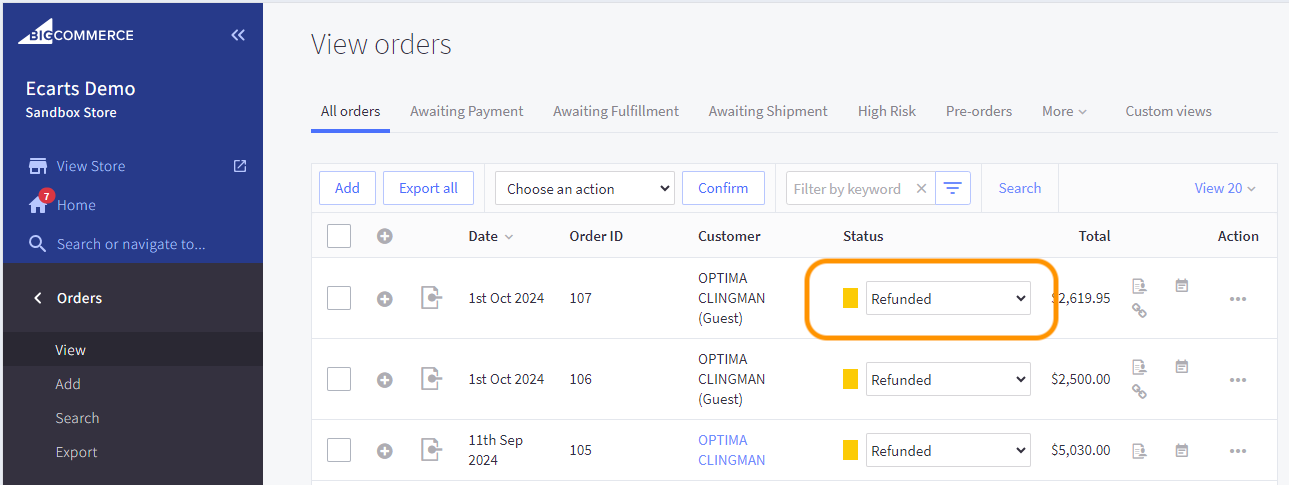1289x485 pixels.
Task: Click back chevron beside Orders
Action: [x=38, y=298]
